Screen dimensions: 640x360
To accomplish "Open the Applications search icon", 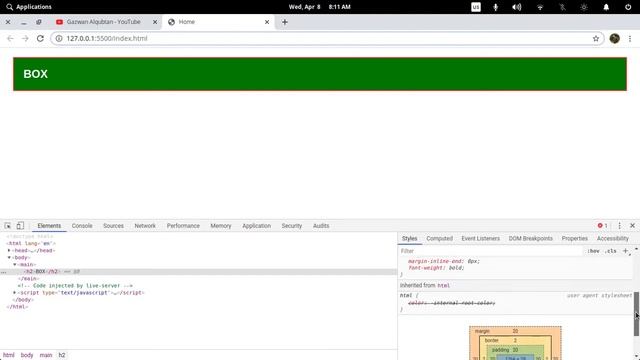I will pos(9,7).
